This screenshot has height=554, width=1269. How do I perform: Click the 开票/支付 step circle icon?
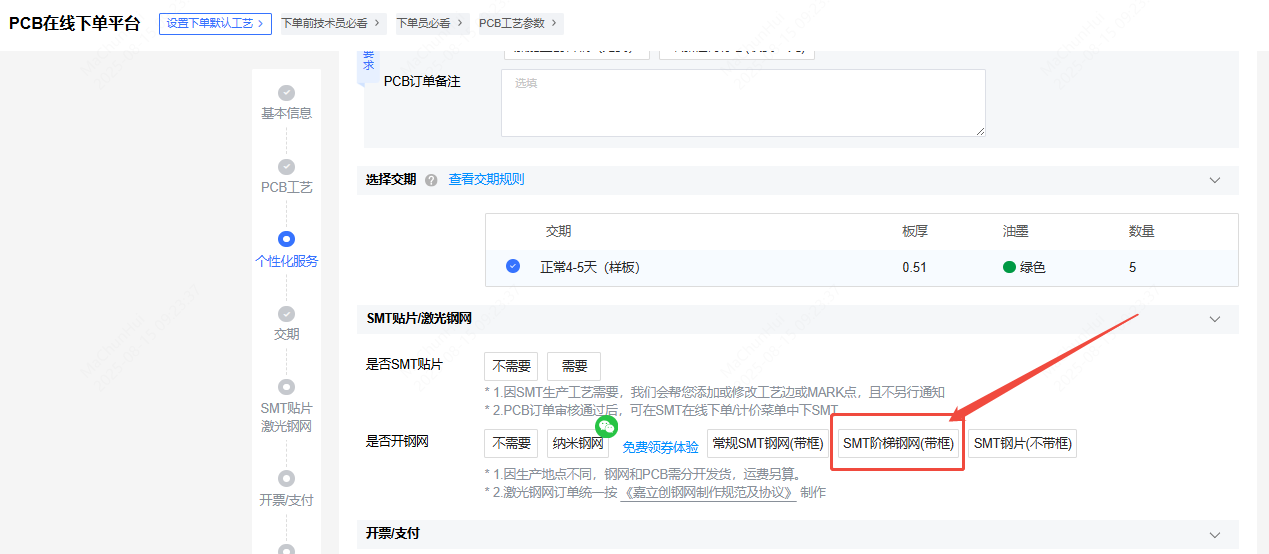coord(286,479)
